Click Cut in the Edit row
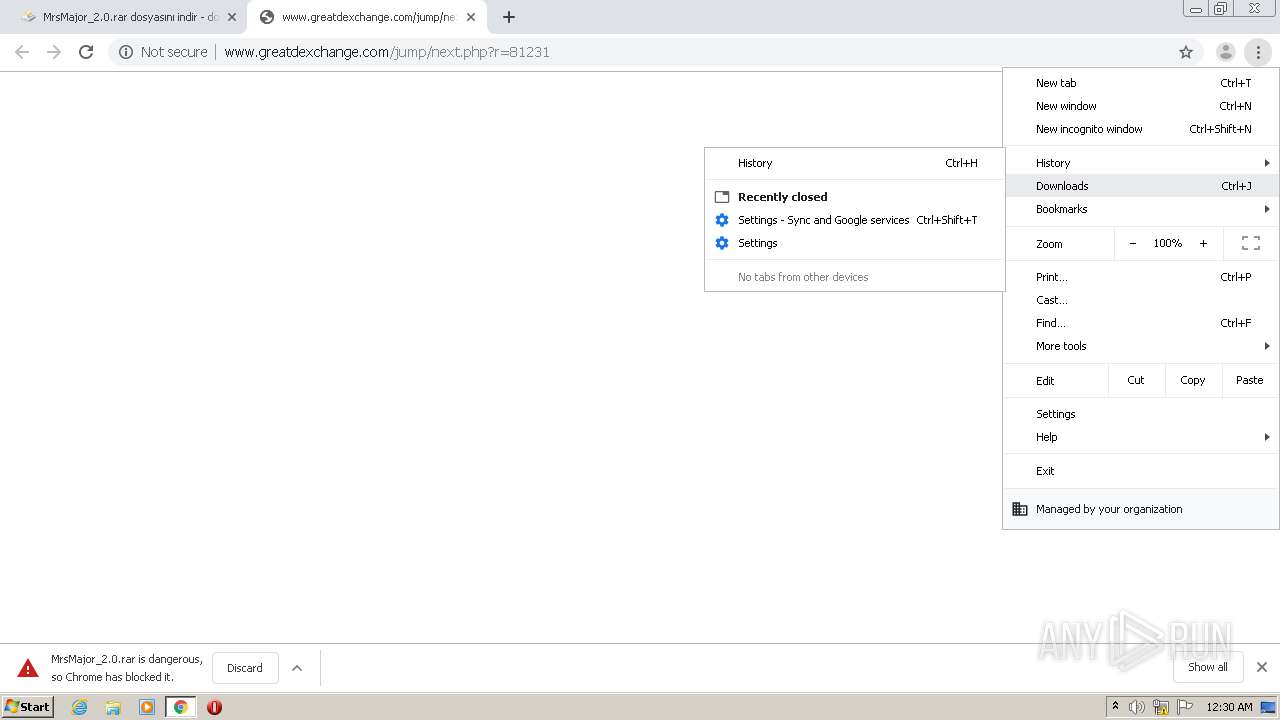Screen dimensions: 1280x720 [1136, 380]
